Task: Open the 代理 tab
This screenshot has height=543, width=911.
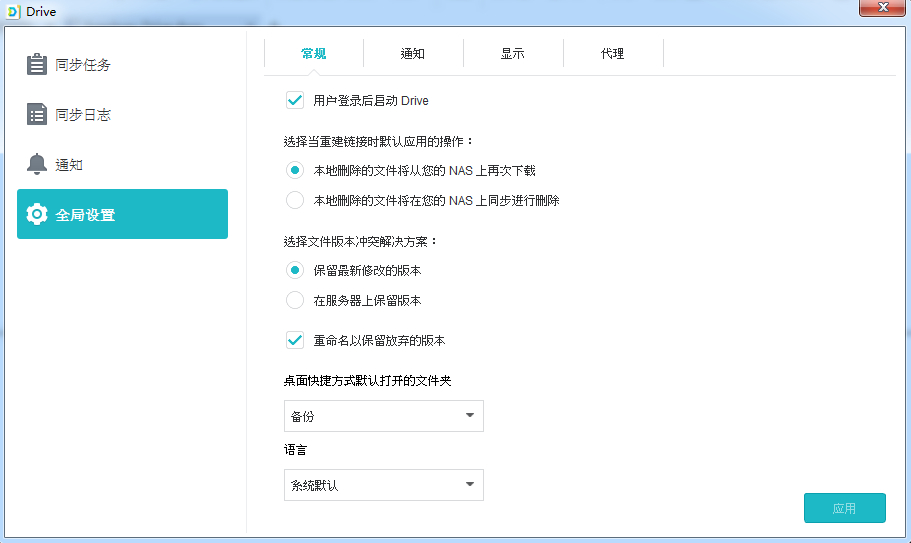Action: (x=613, y=54)
